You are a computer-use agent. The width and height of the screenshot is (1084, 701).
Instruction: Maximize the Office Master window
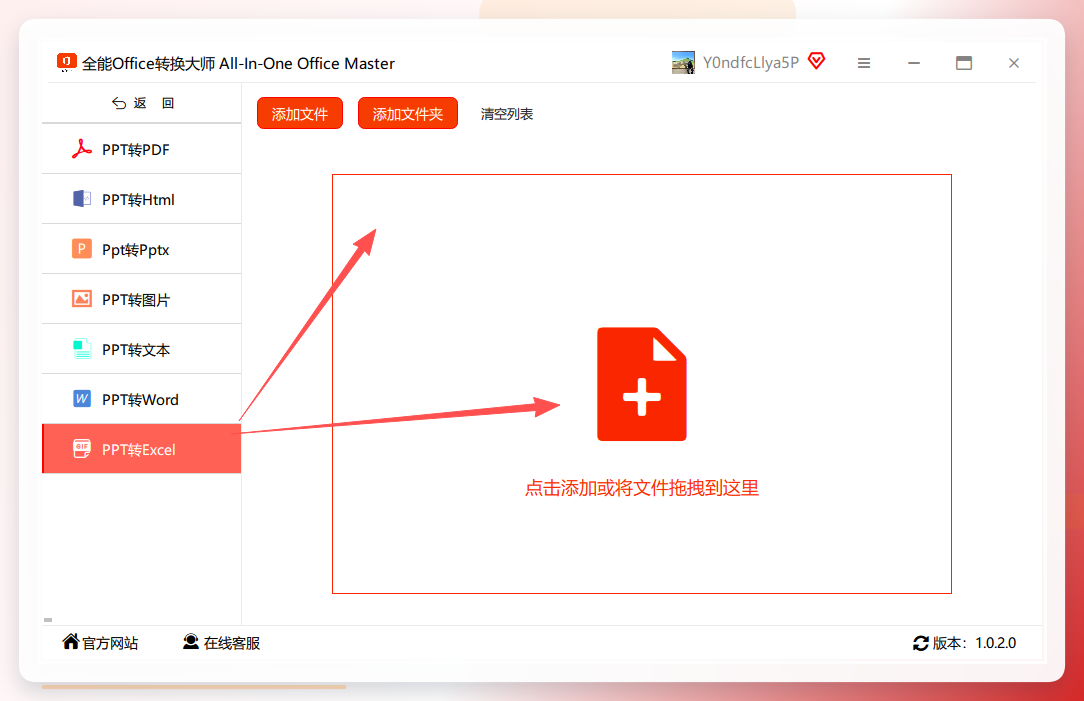964,63
